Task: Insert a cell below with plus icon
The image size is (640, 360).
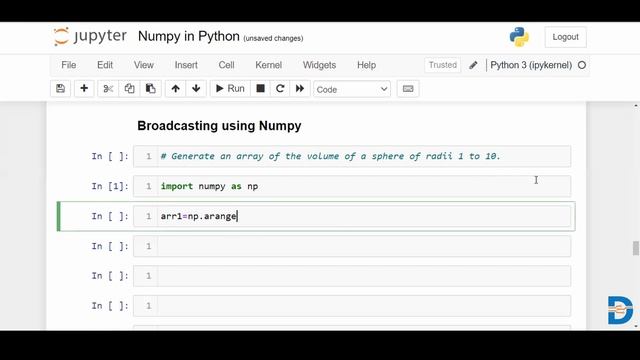Action: 84,89
